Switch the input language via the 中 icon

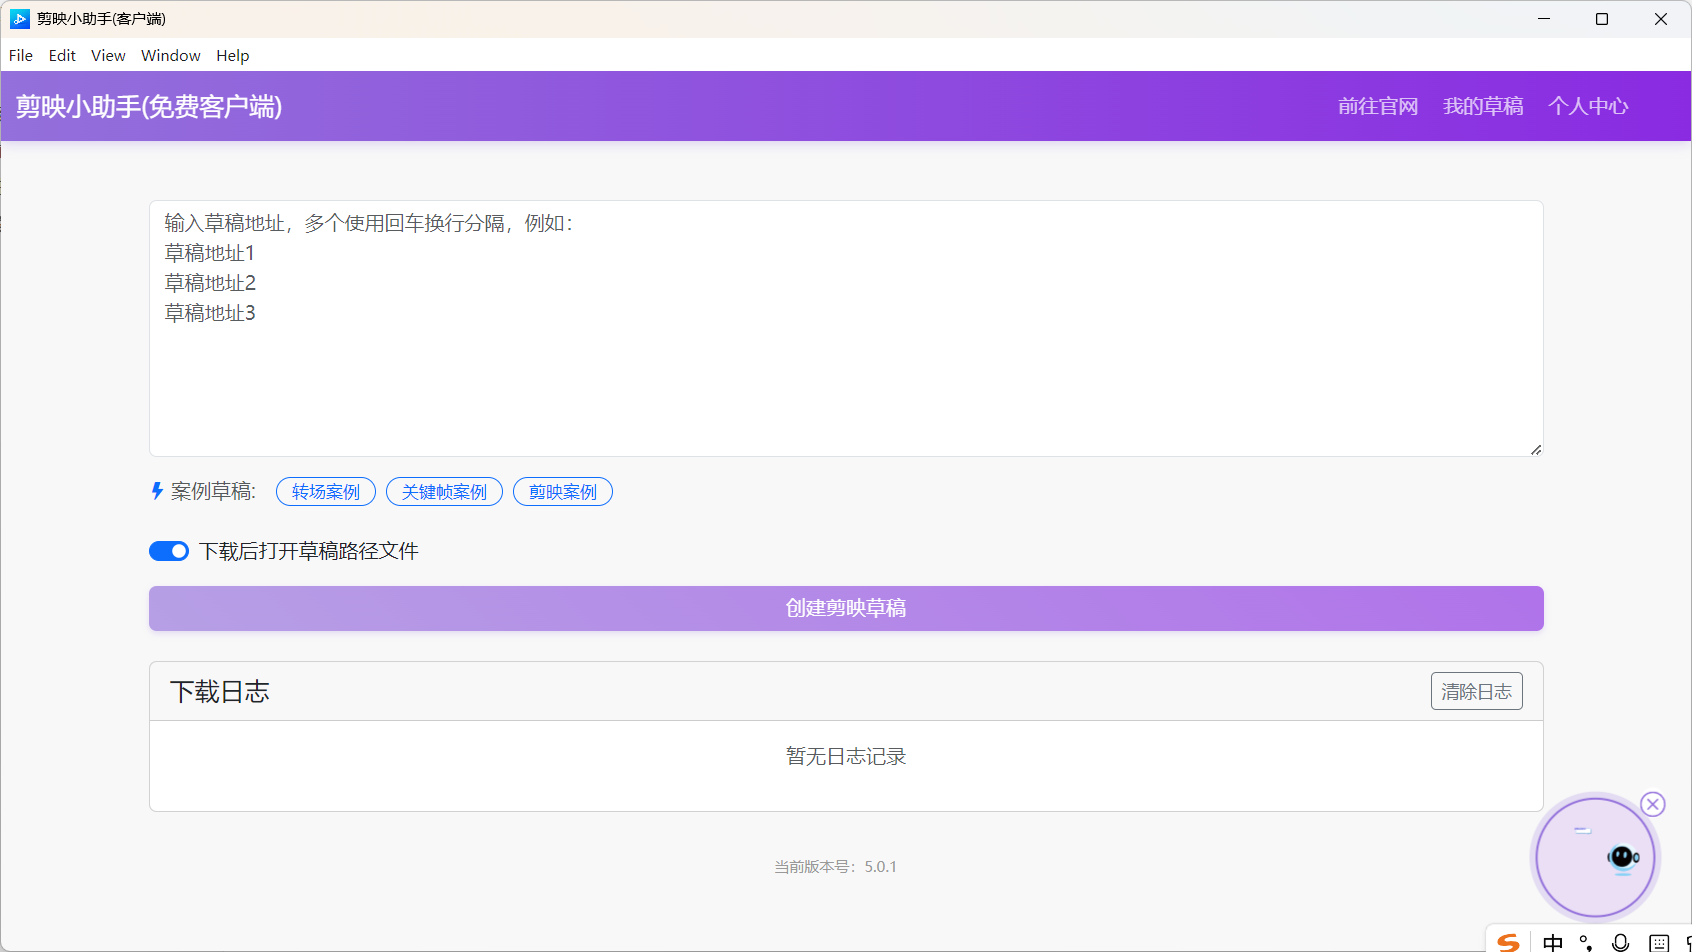tap(1552, 942)
